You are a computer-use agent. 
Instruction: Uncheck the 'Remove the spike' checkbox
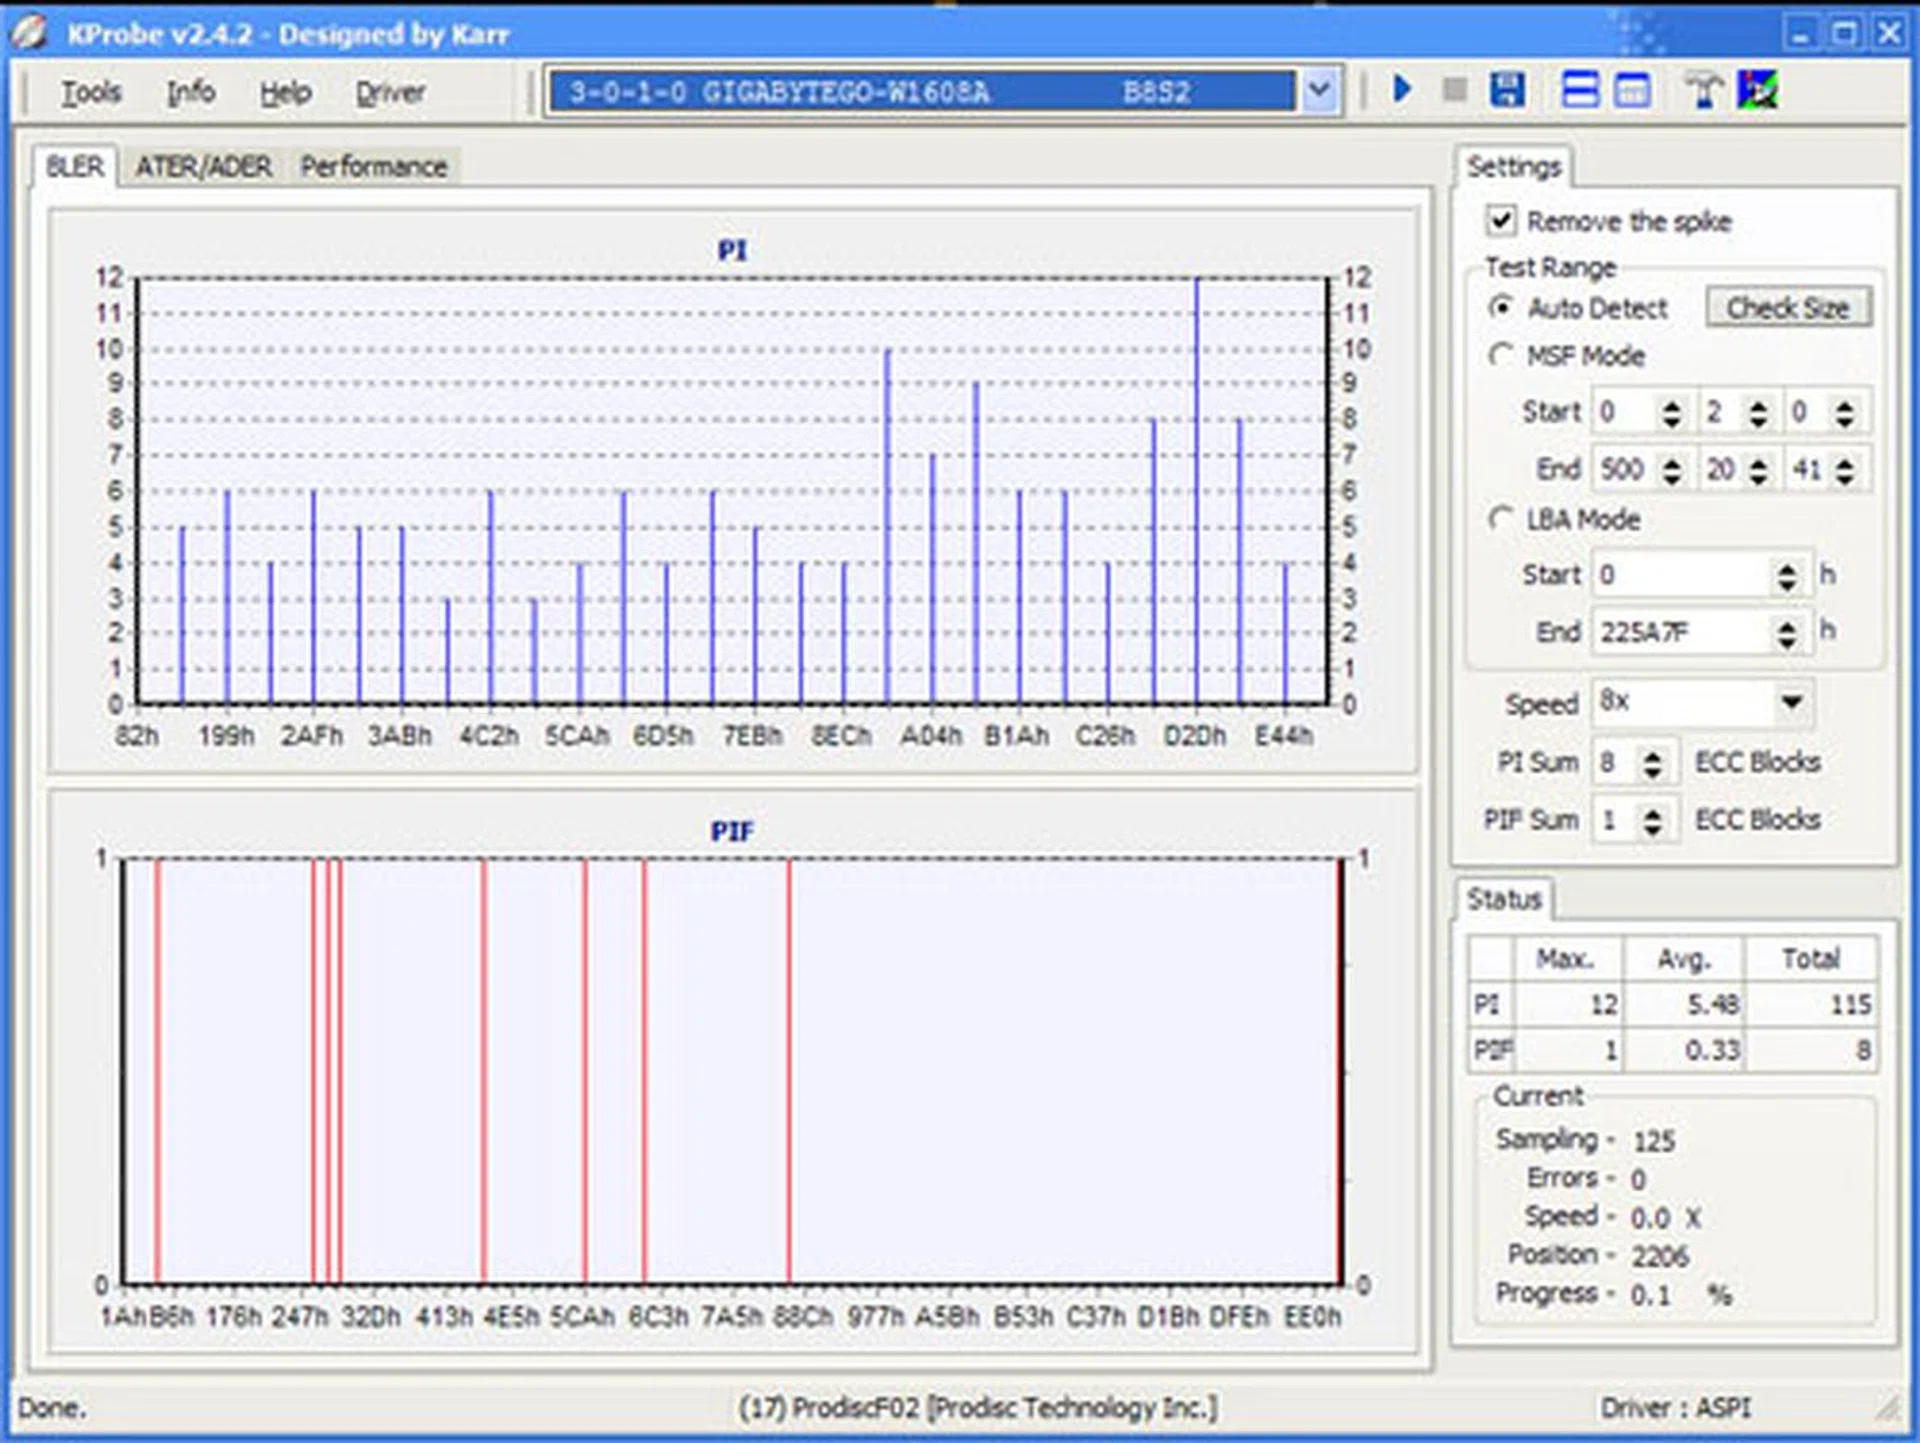[1501, 220]
